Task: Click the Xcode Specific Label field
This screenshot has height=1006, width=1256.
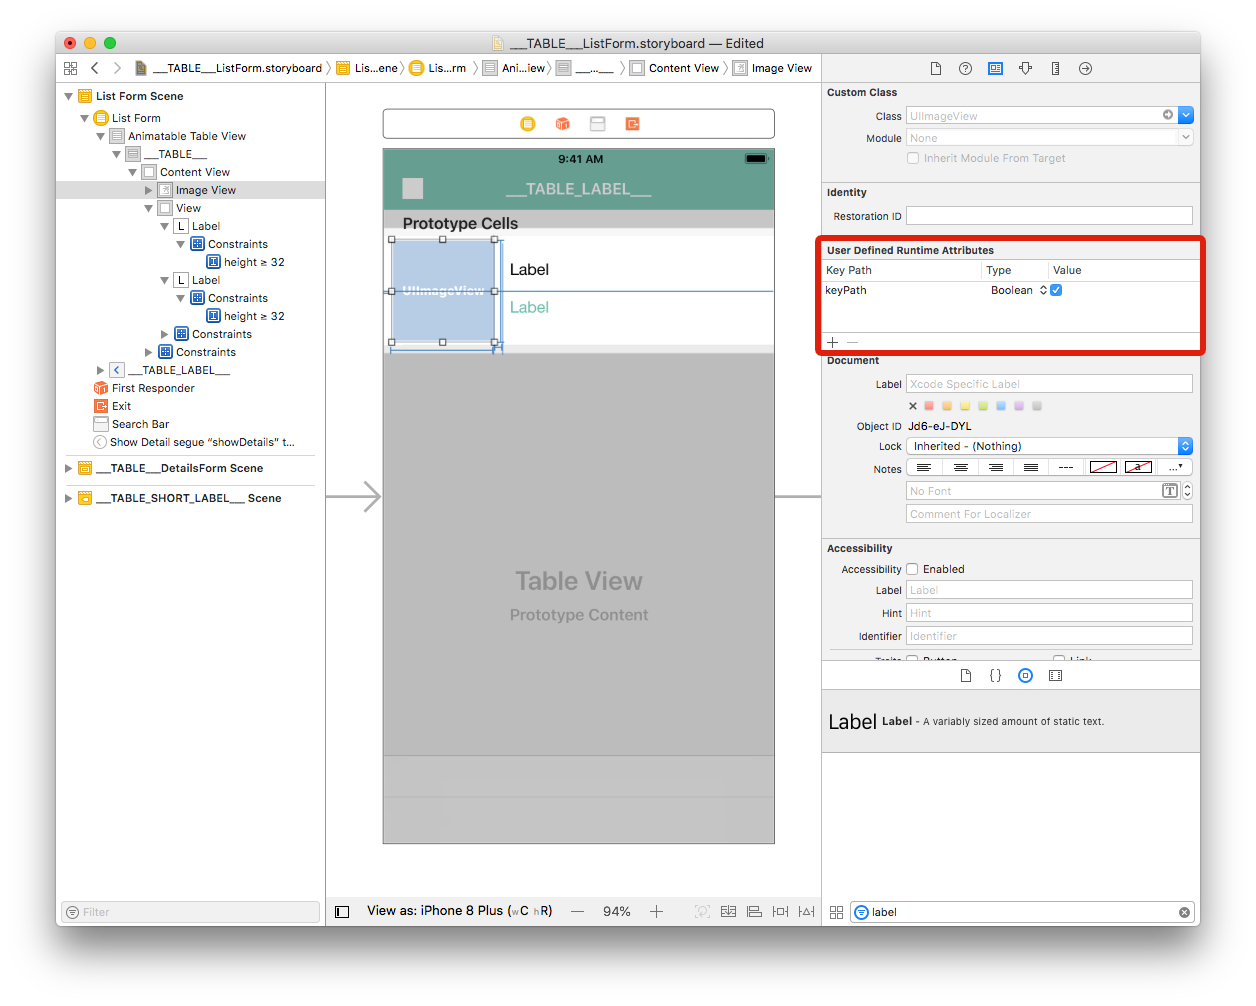Action: coord(1049,384)
